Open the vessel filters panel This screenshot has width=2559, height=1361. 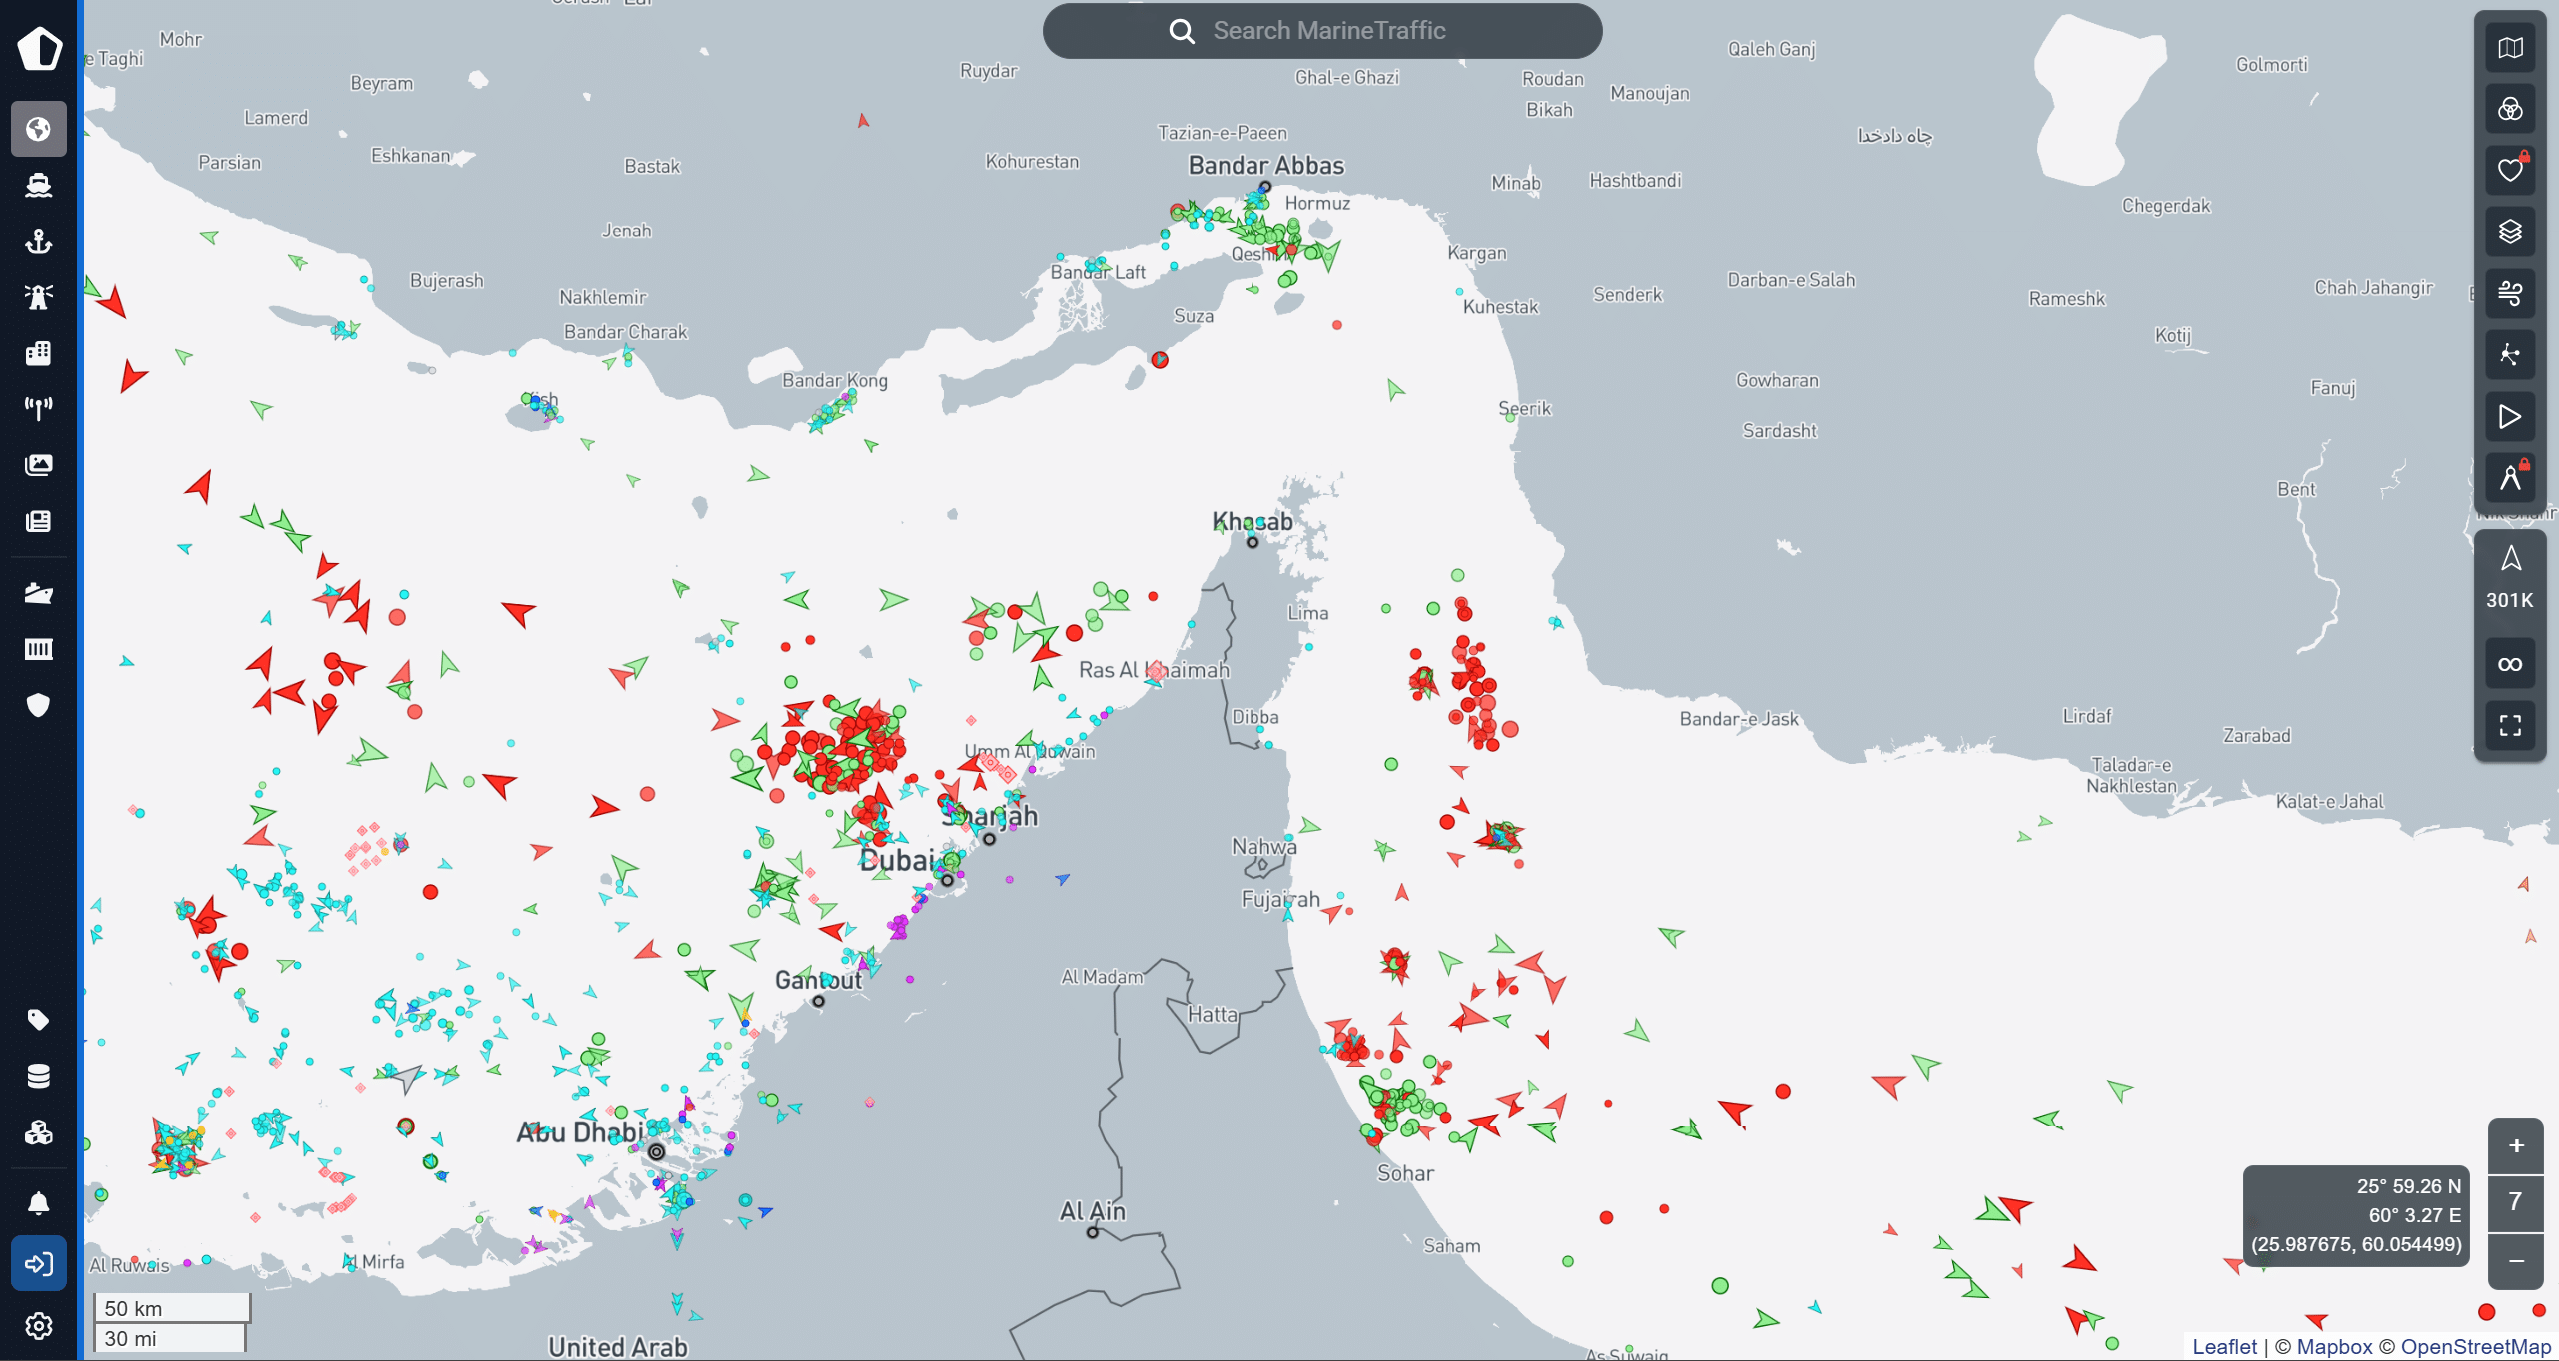[x=2510, y=109]
